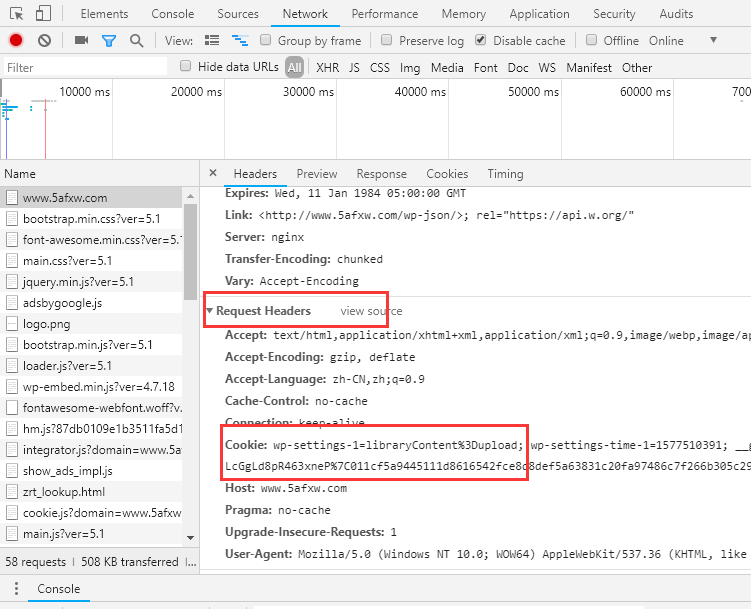Filter requests by Manifest

coord(589,68)
